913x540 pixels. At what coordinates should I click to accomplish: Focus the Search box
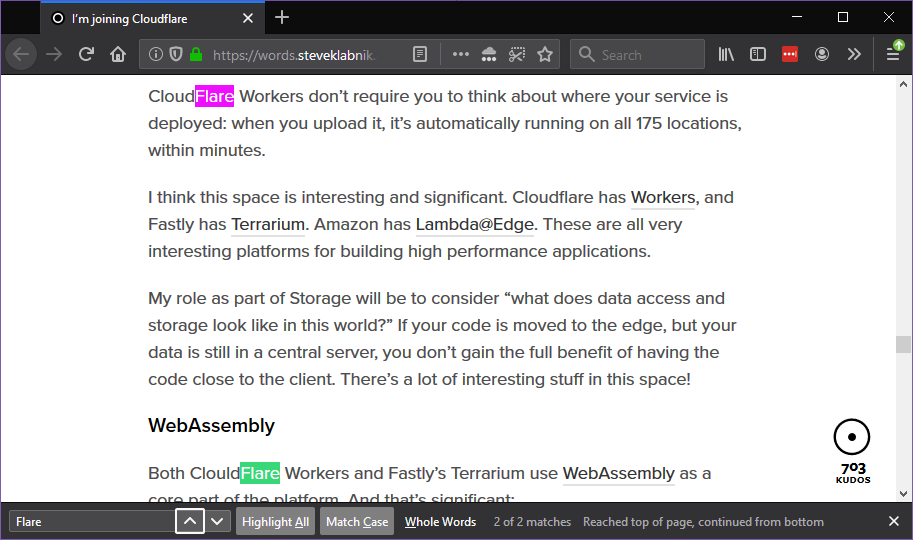[638, 55]
